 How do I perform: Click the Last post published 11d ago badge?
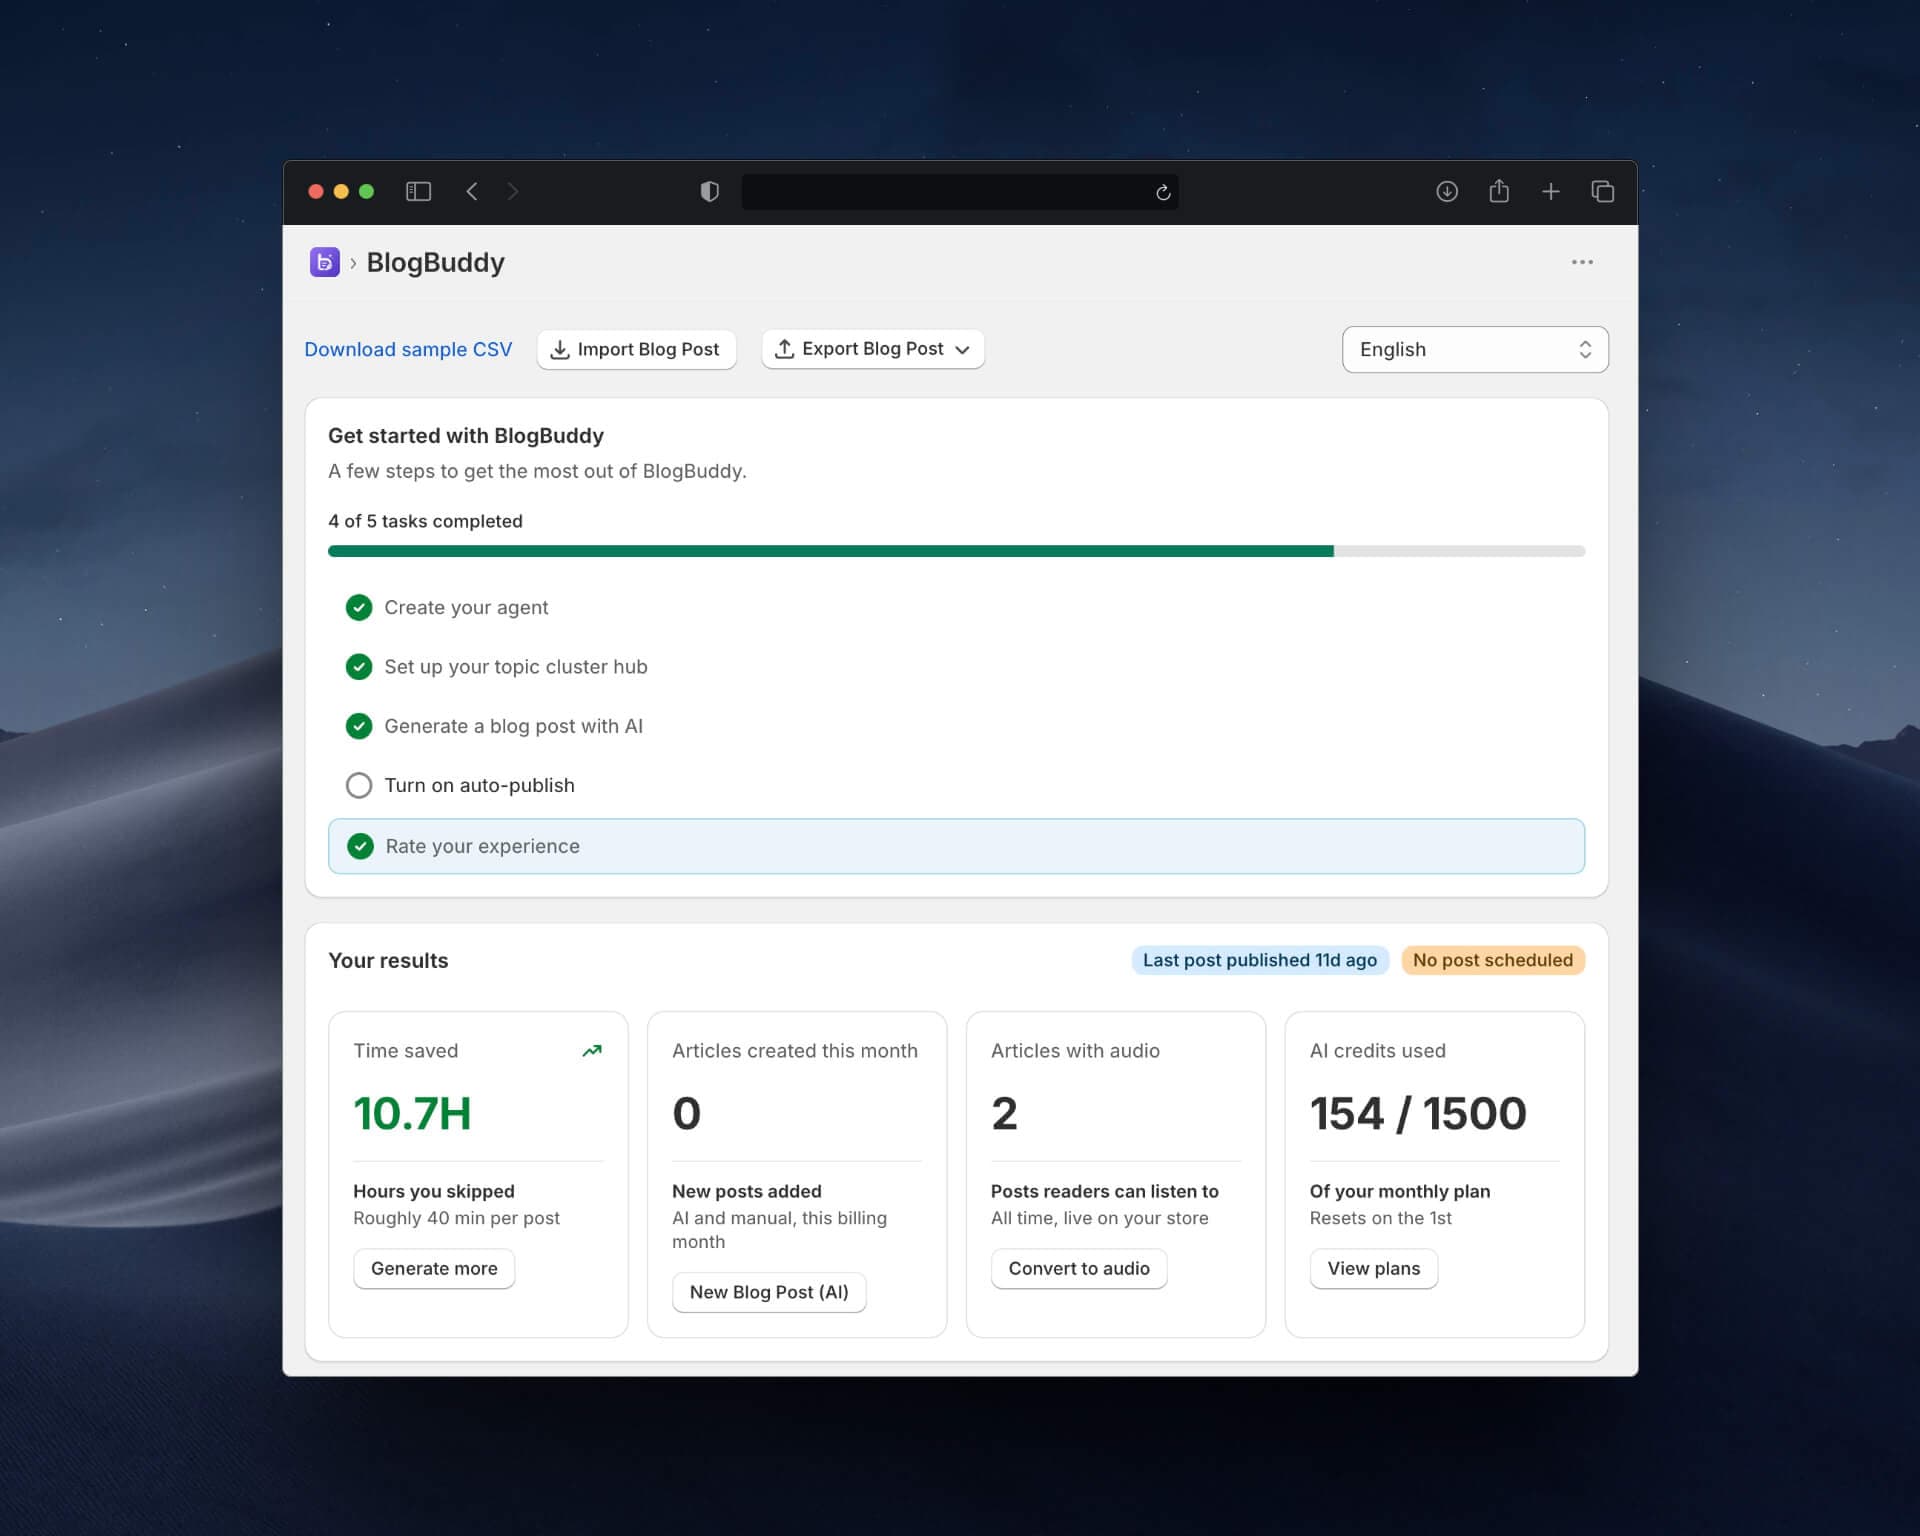tap(1260, 960)
